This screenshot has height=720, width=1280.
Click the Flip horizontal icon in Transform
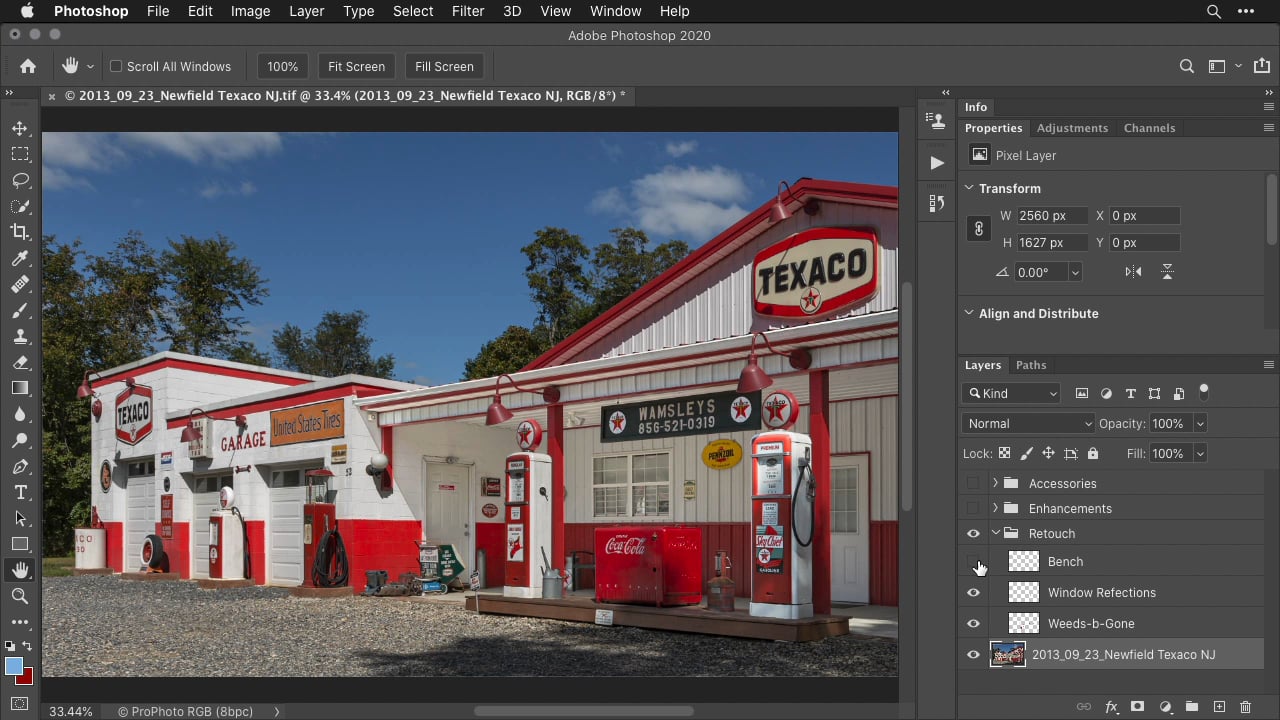pyautogui.click(x=1133, y=272)
